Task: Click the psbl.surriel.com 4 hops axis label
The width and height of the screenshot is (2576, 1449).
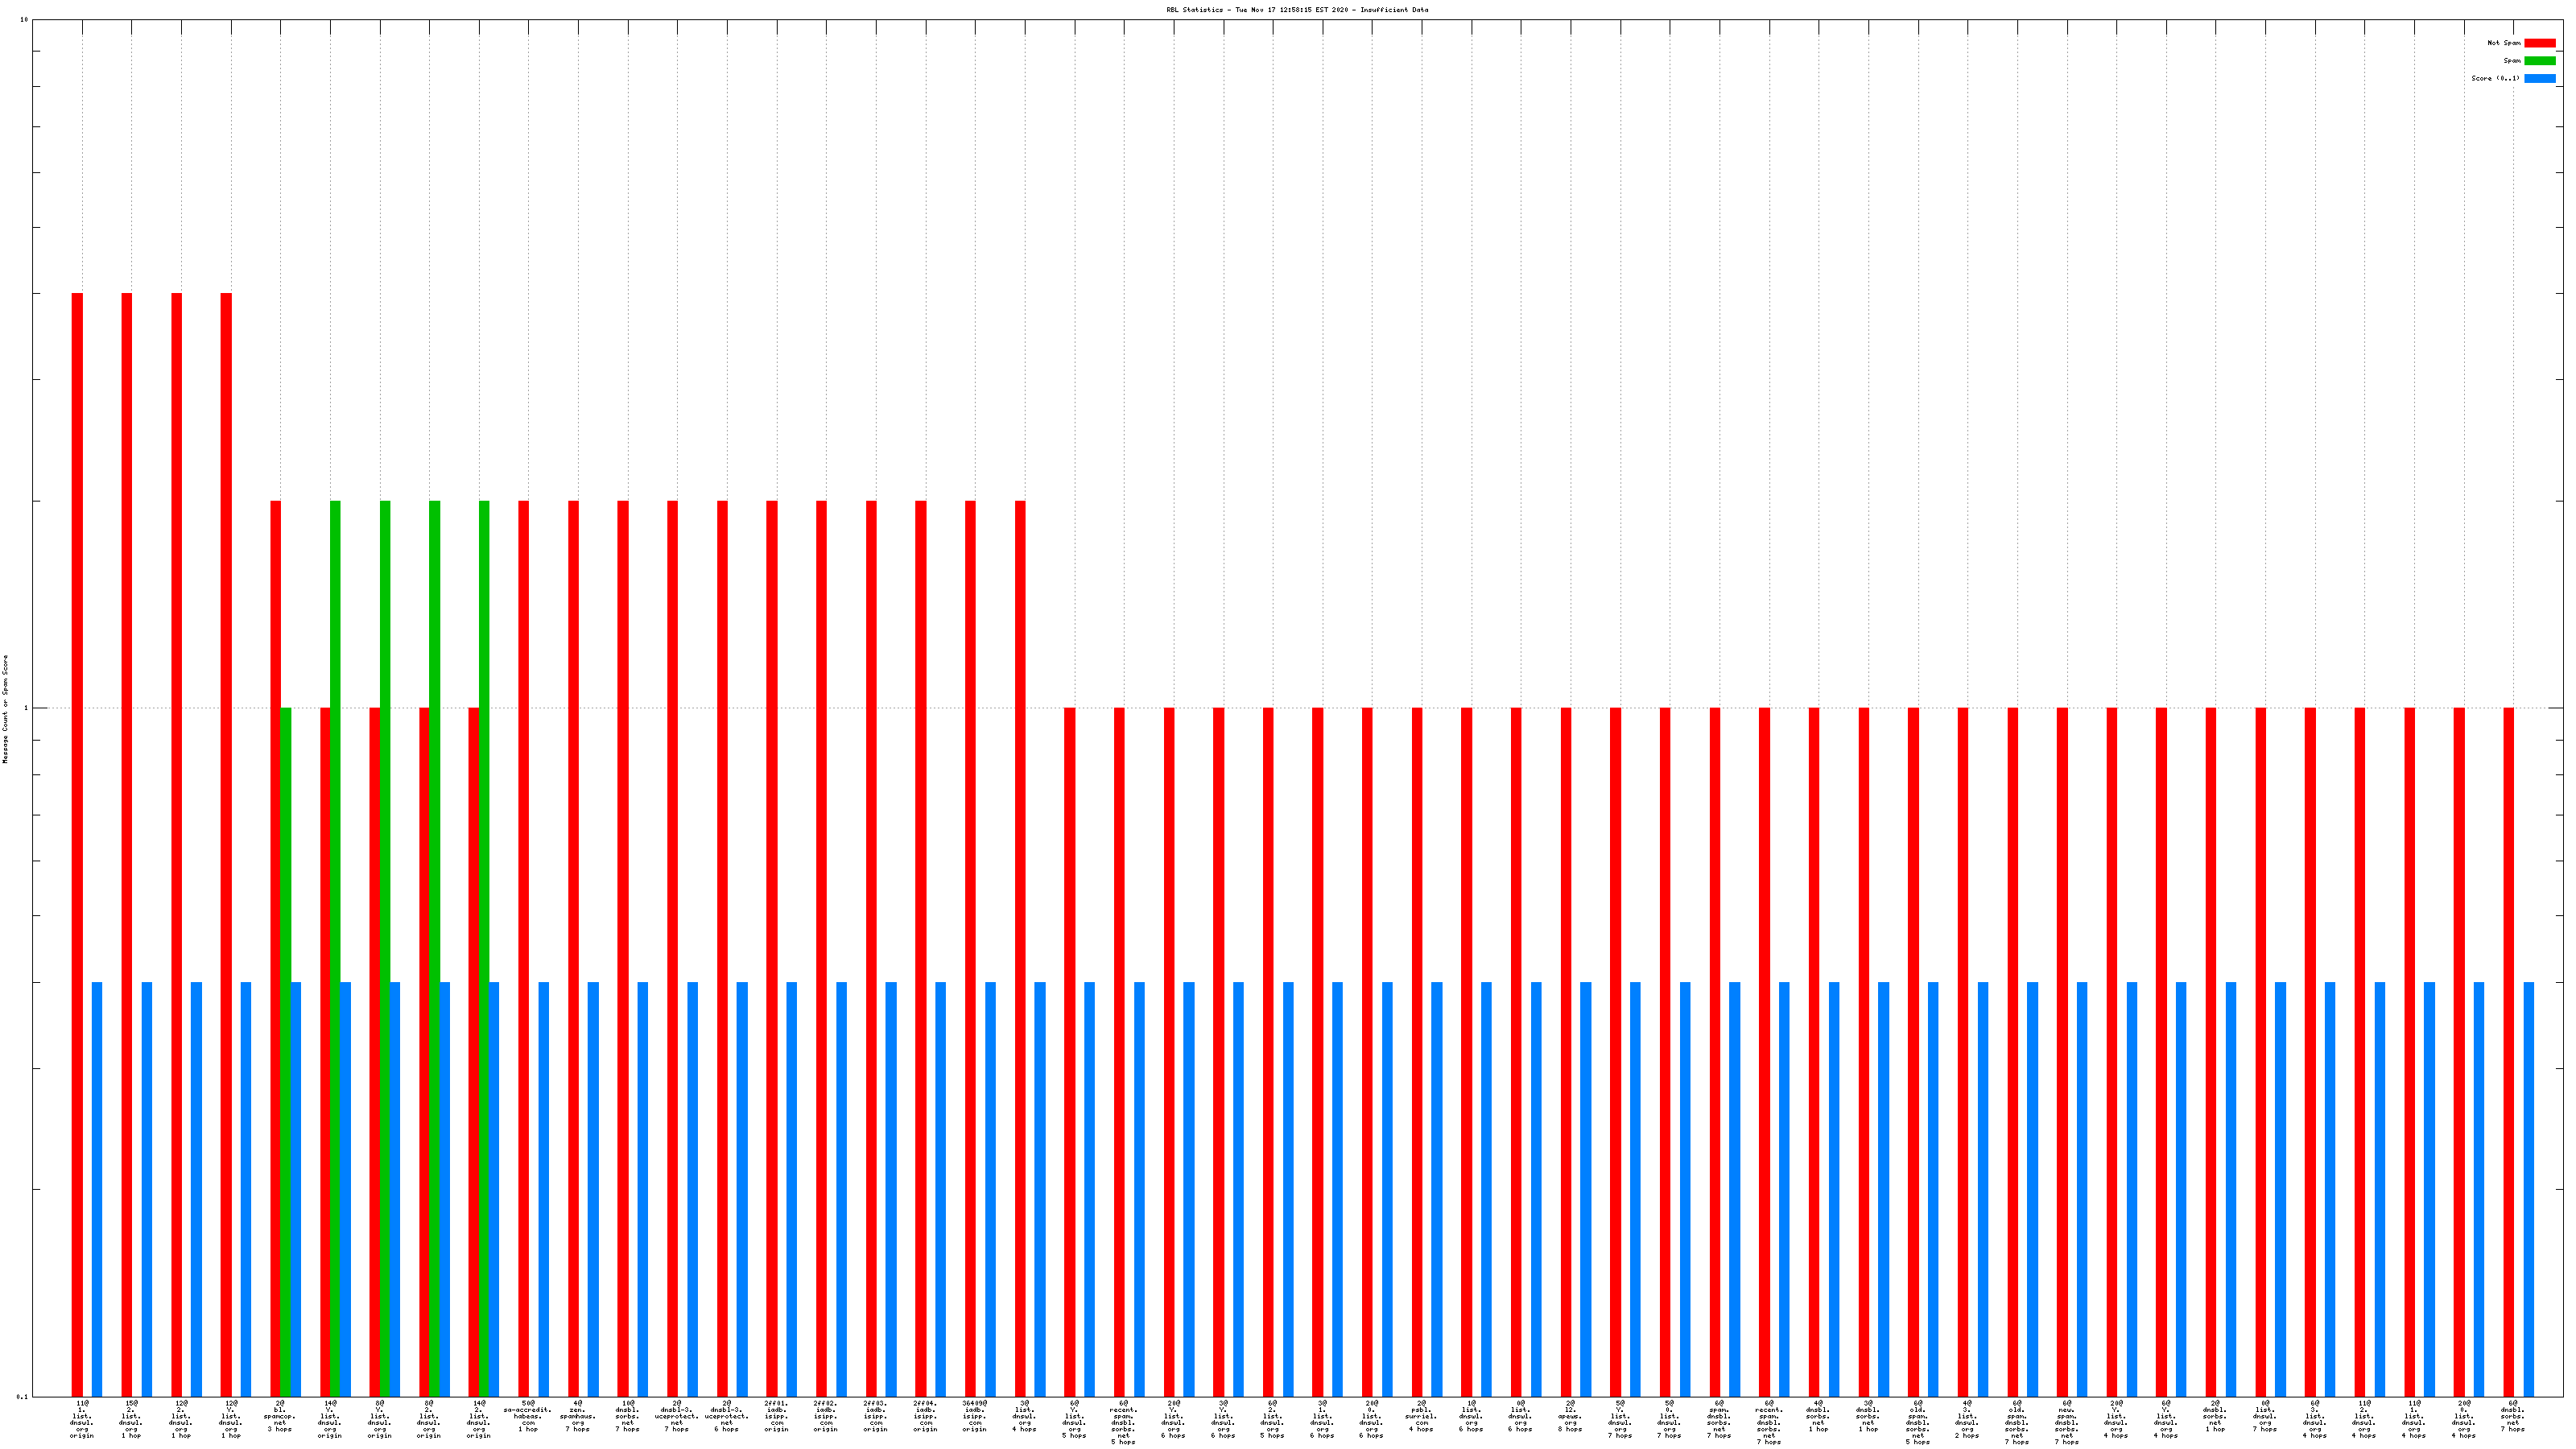Action: [1421, 1417]
